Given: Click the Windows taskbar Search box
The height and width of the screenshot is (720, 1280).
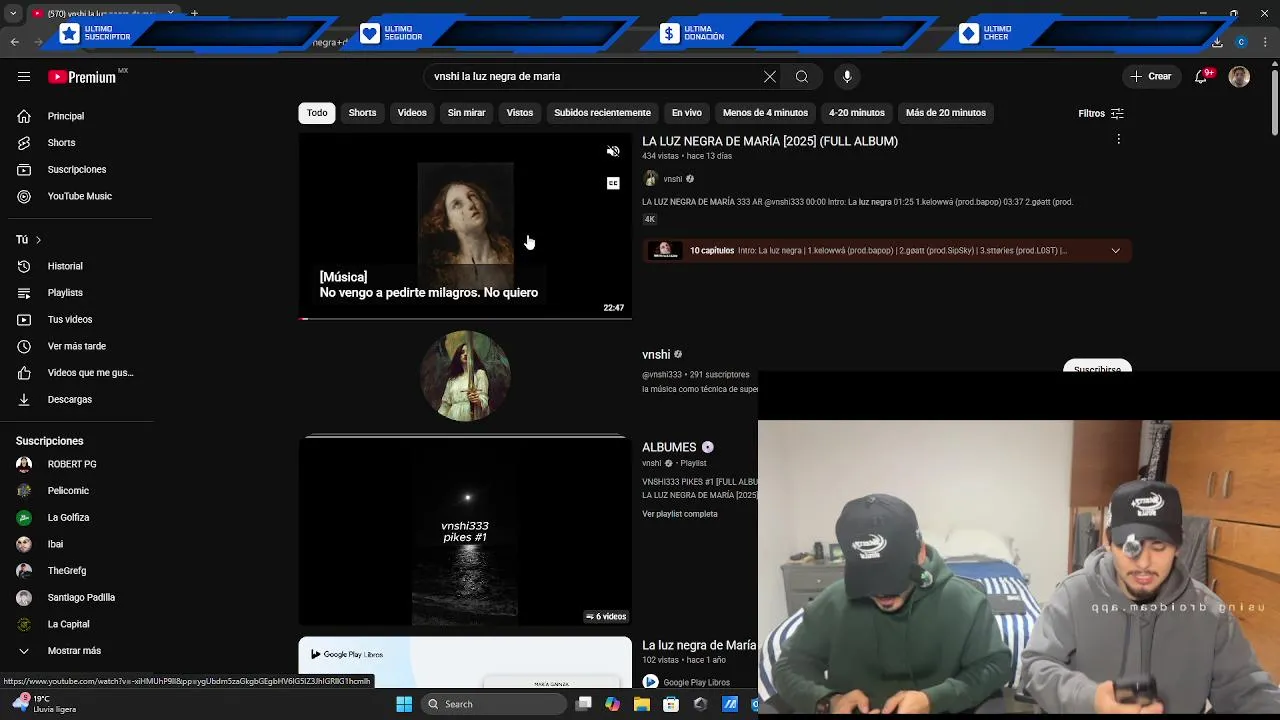Looking at the screenshot, I should (494, 704).
